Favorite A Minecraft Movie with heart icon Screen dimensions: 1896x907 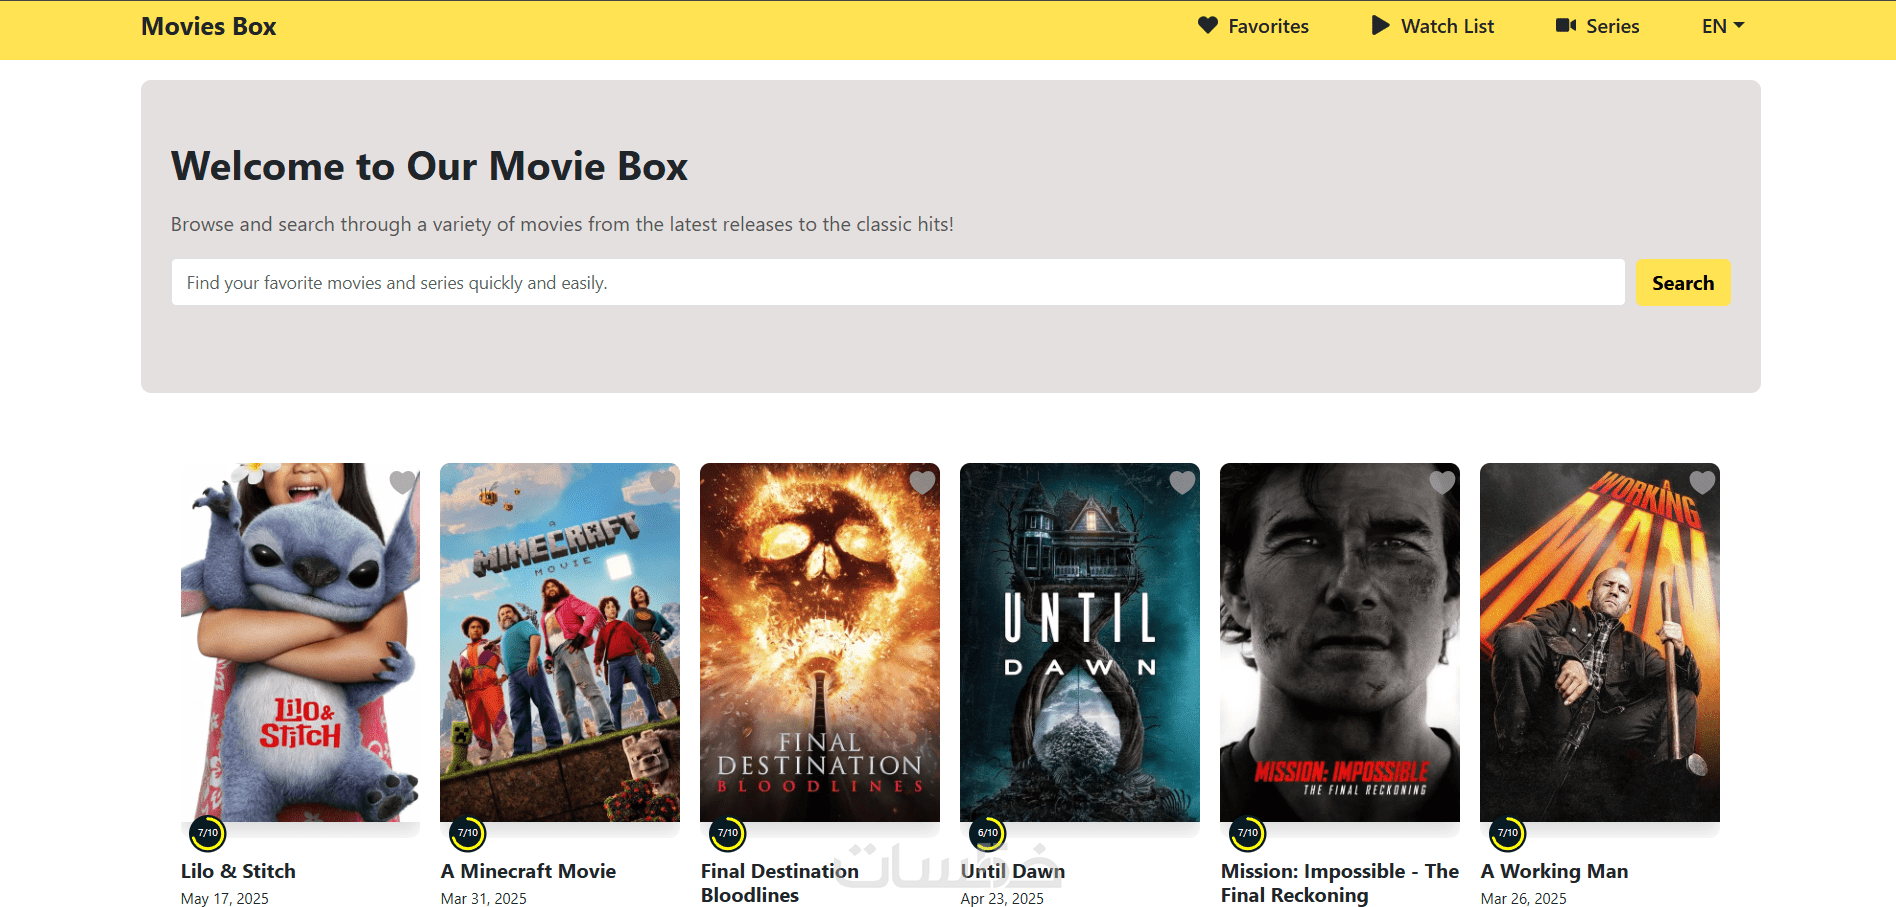[662, 482]
